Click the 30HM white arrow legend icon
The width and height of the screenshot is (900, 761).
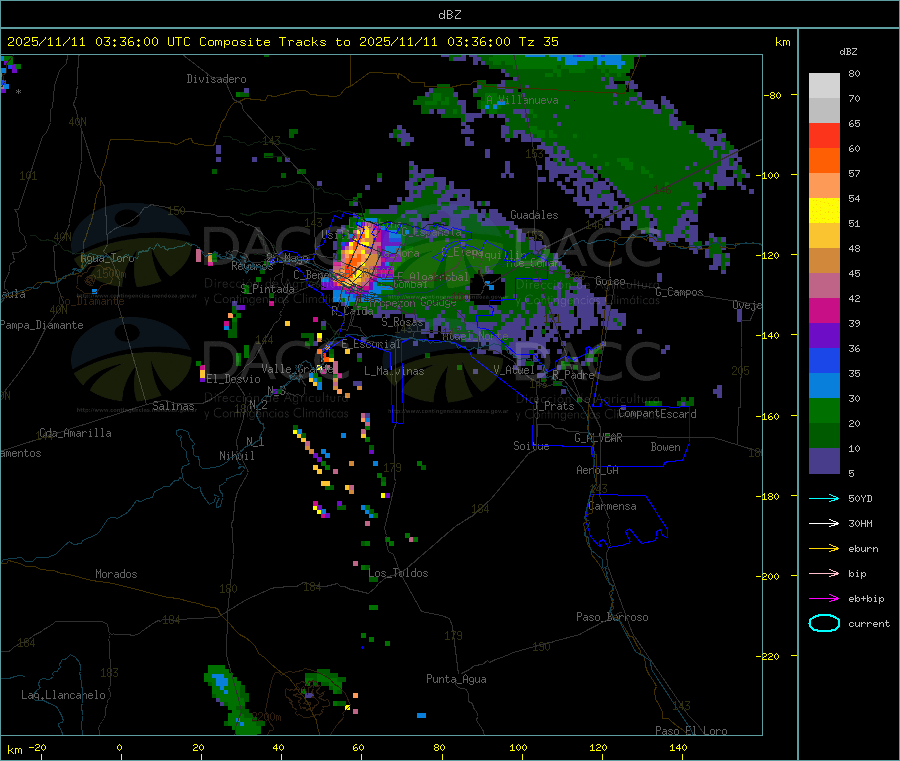(824, 523)
